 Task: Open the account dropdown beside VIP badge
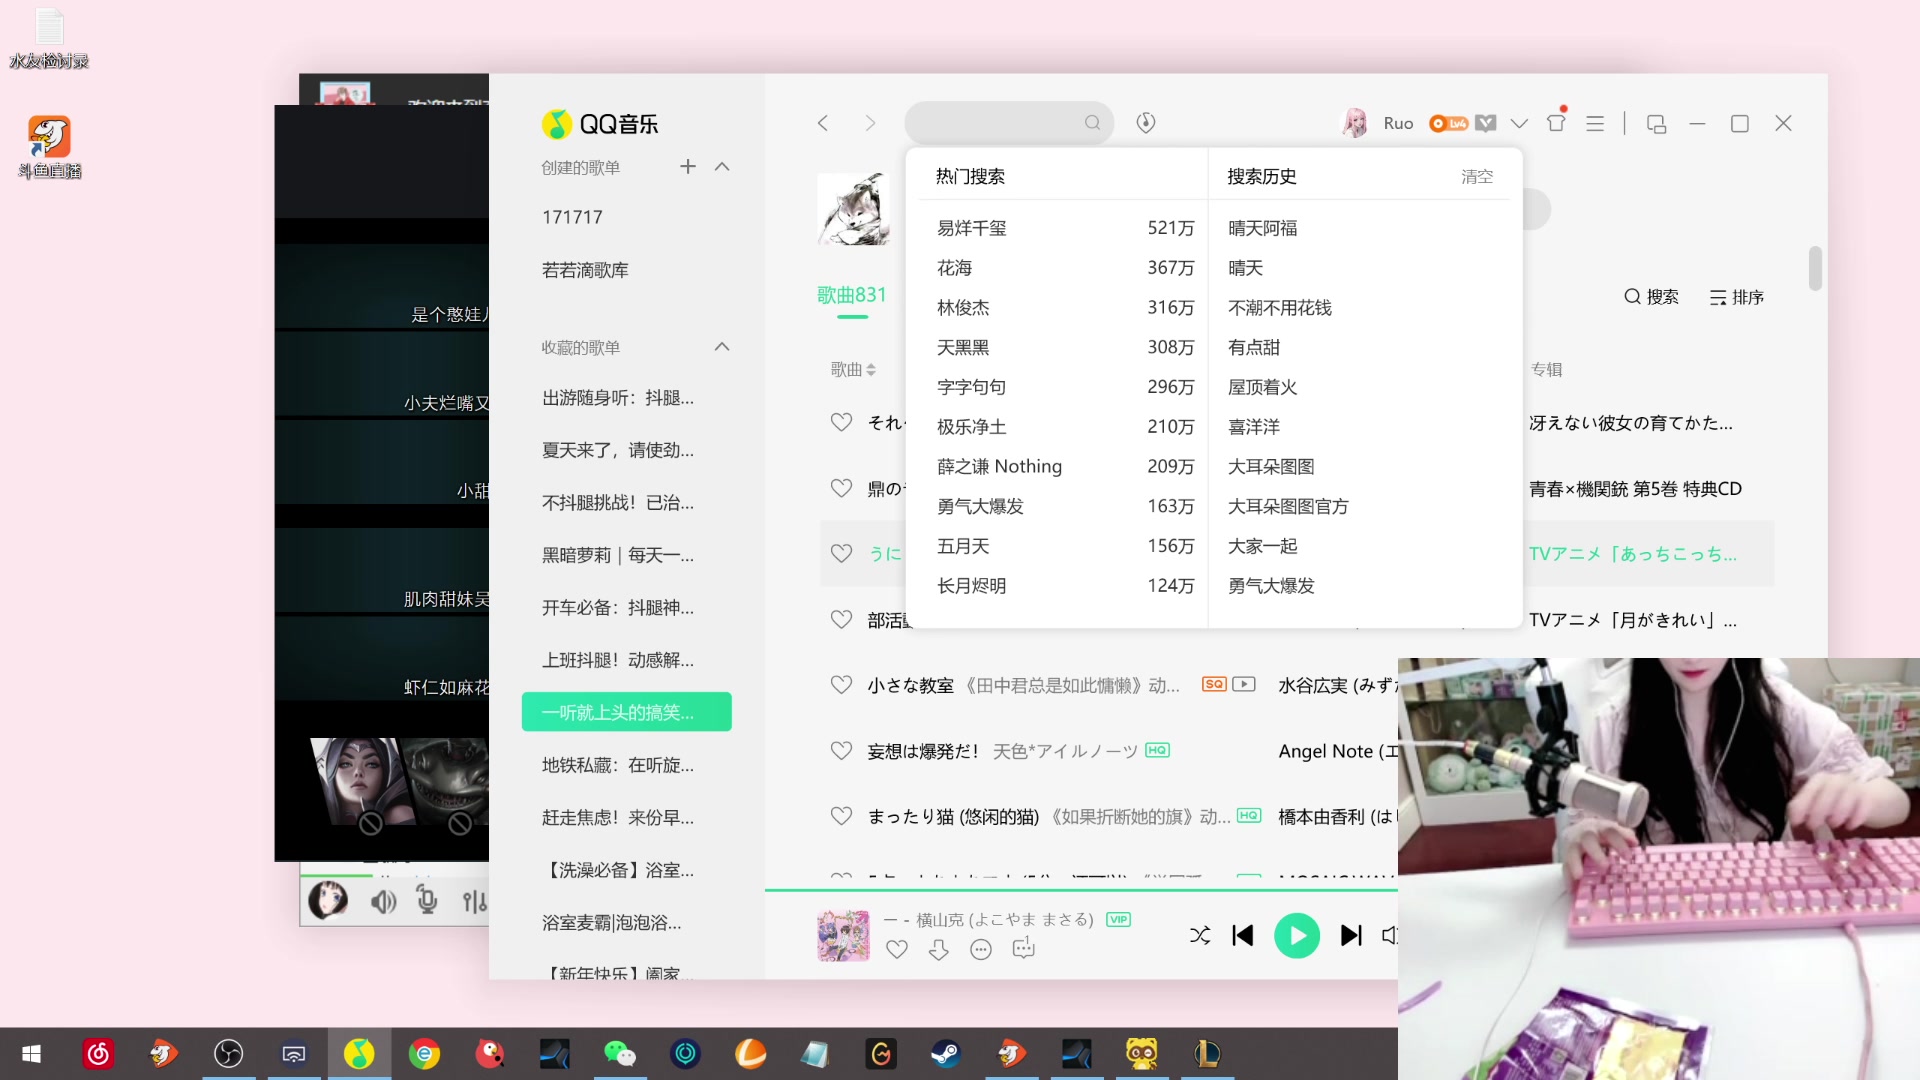tap(1519, 122)
